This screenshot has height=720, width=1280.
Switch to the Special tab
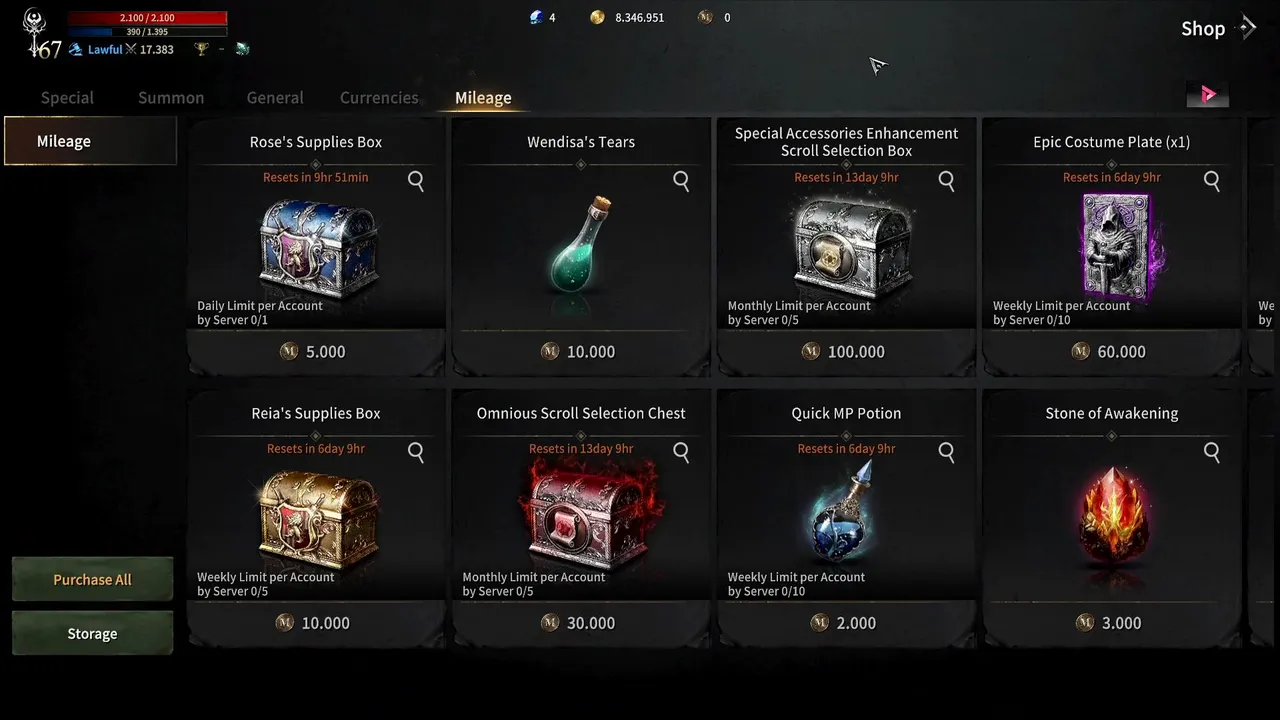point(67,98)
